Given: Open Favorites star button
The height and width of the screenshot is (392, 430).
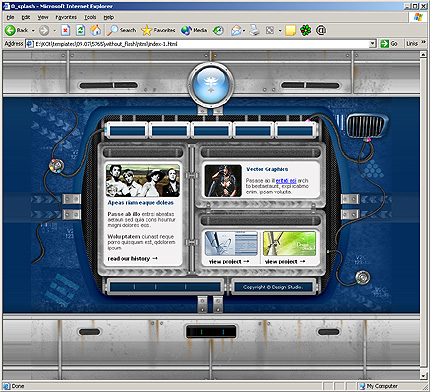Looking at the screenshot, I should pyautogui.click(x=158, y=30).
